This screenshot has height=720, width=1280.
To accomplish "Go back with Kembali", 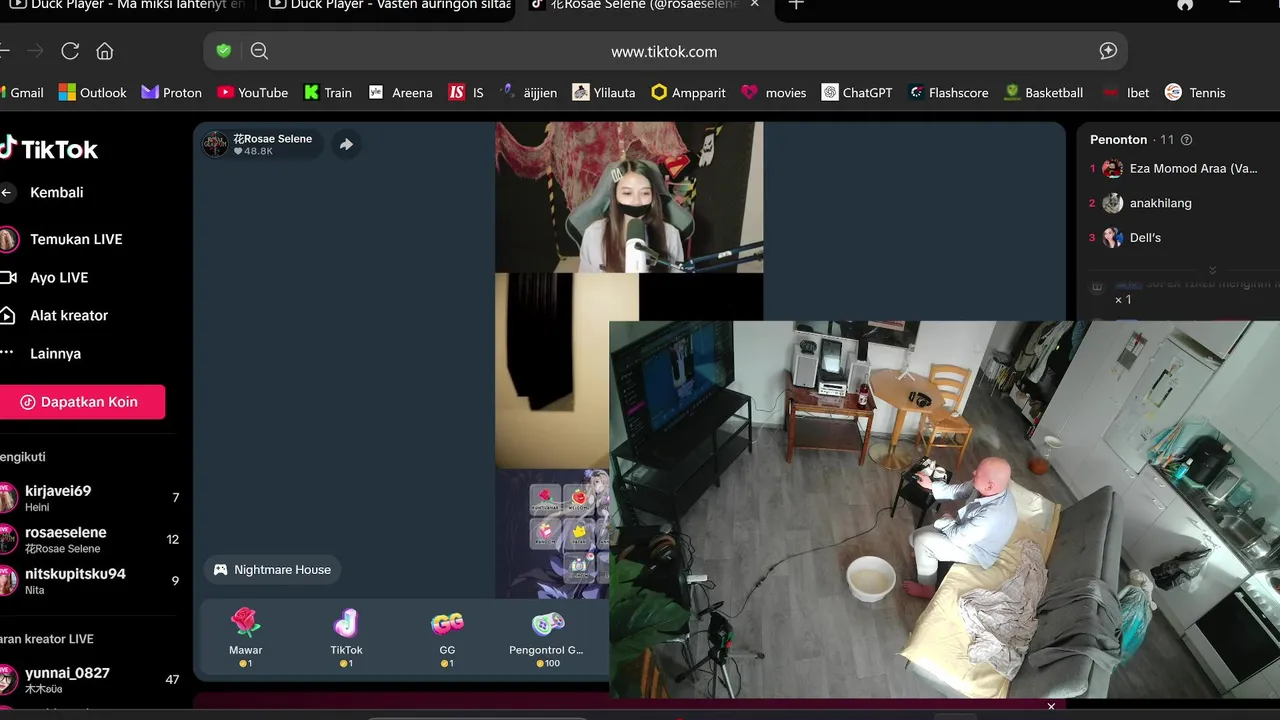I will tap(44, 192).
